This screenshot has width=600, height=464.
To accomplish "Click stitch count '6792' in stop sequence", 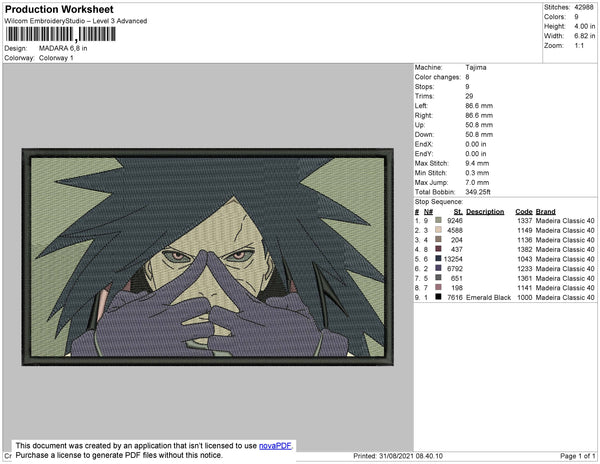I will [455, 269].
